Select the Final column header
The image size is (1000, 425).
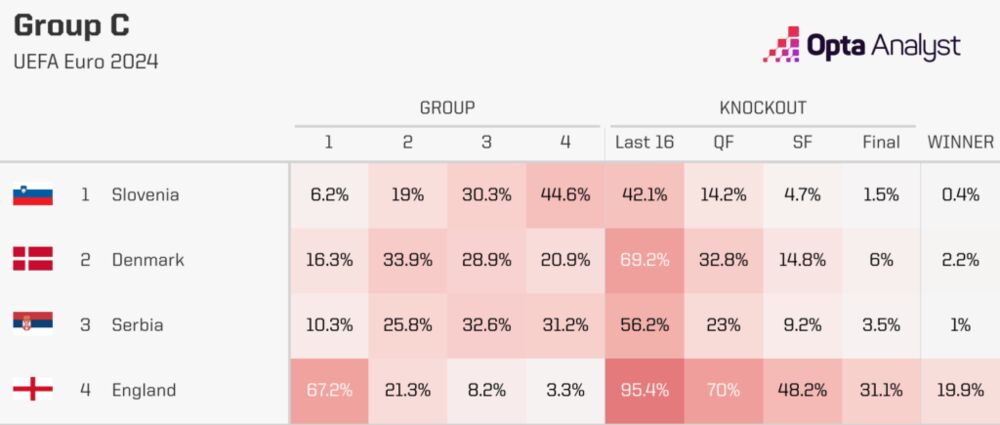pos(881,142)
